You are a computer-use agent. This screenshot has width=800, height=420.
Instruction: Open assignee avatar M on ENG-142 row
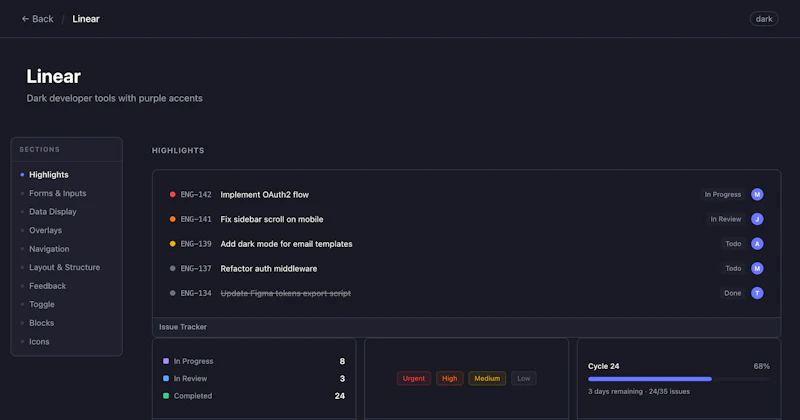coord(757,194)
